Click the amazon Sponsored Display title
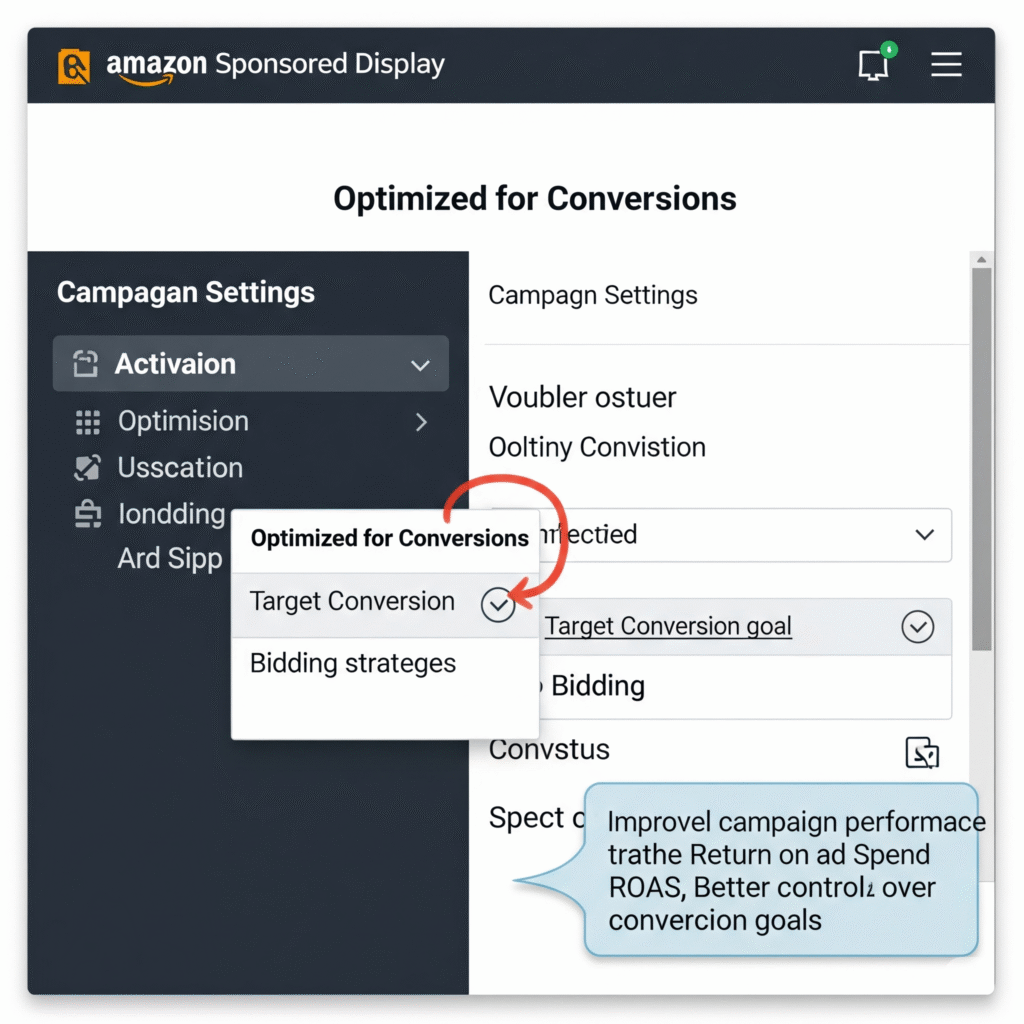Image resolution: width=1024 pixels, height=1024 pixels. tap(276, 65)
